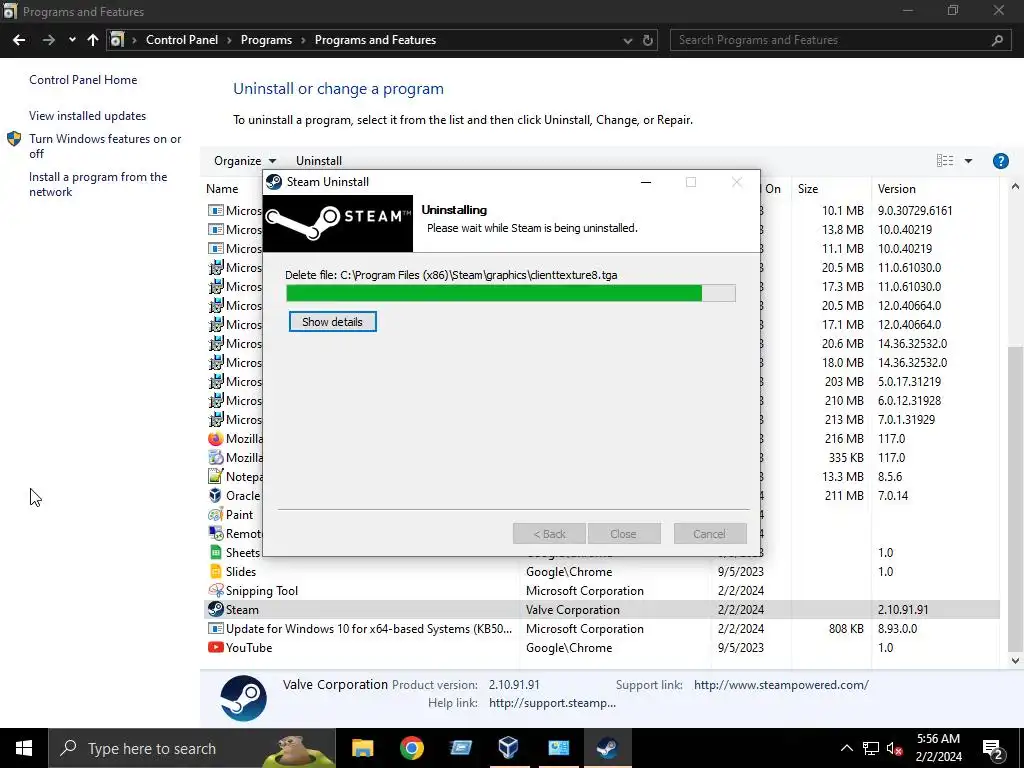Select the Remote Desktop program icon
The image size is (1024, 768).
[216, 534]
